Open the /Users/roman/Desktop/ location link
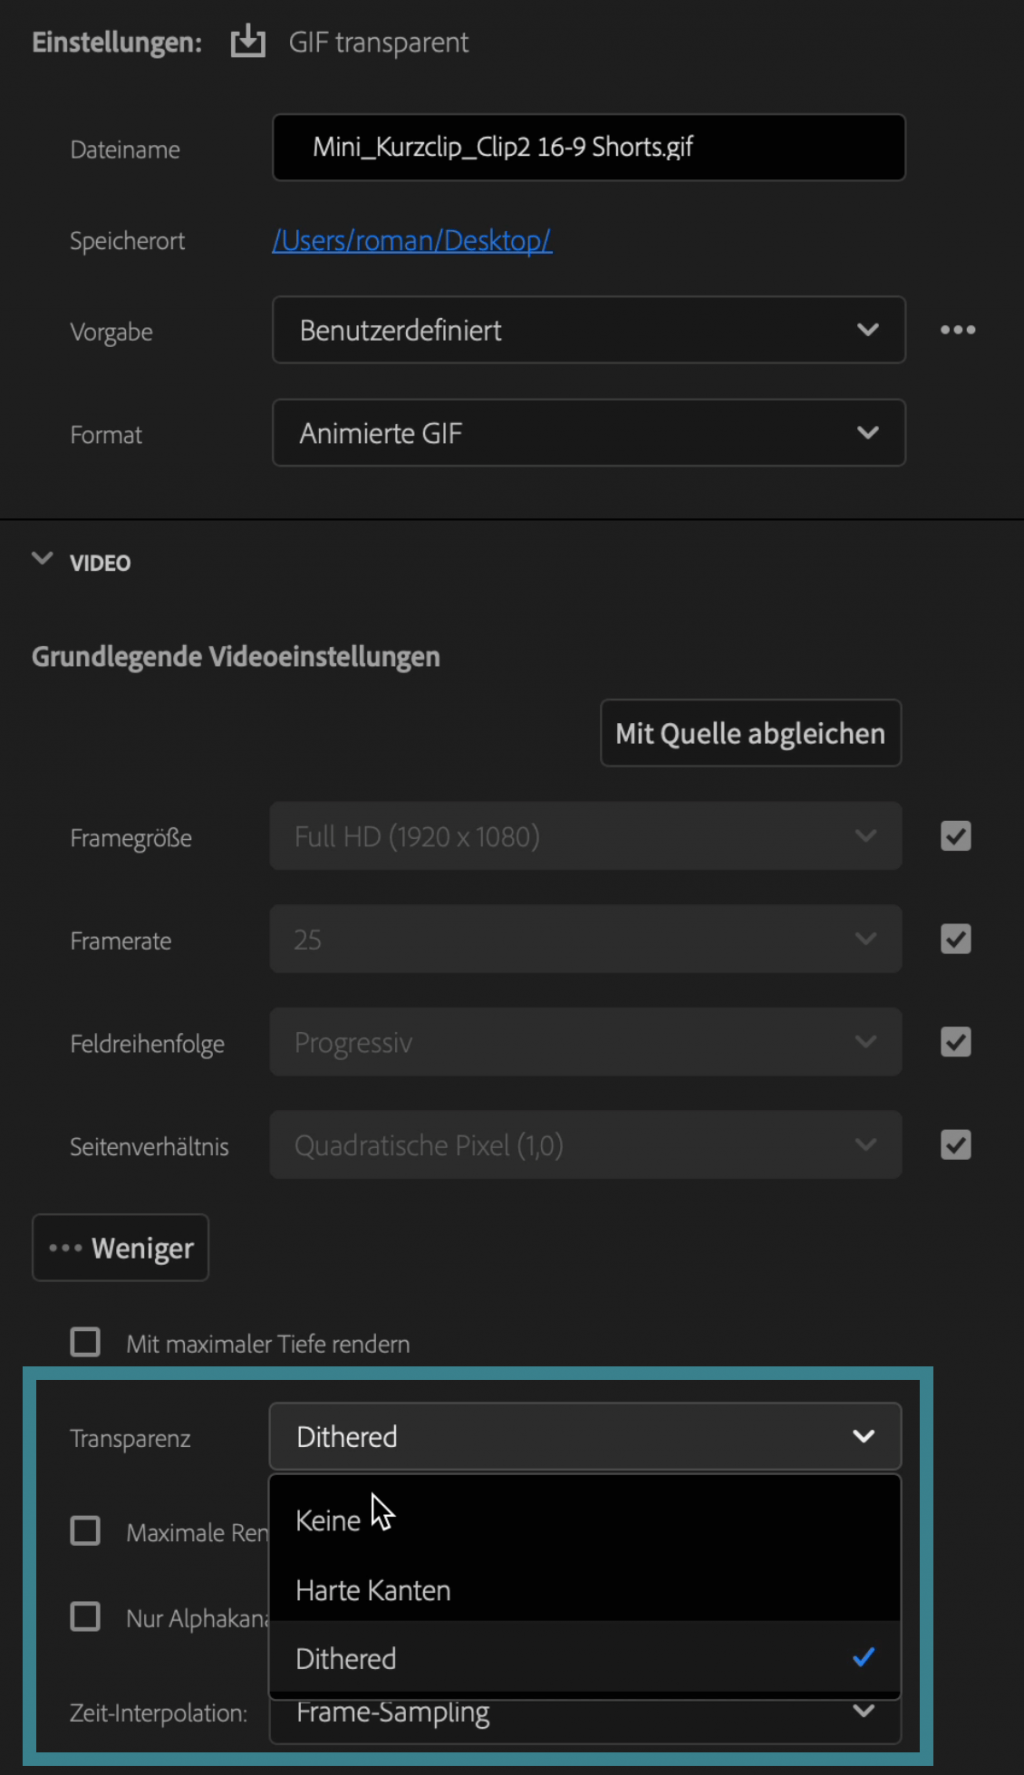Screen dimensions: 1024x1775 (x=412, y=241)
